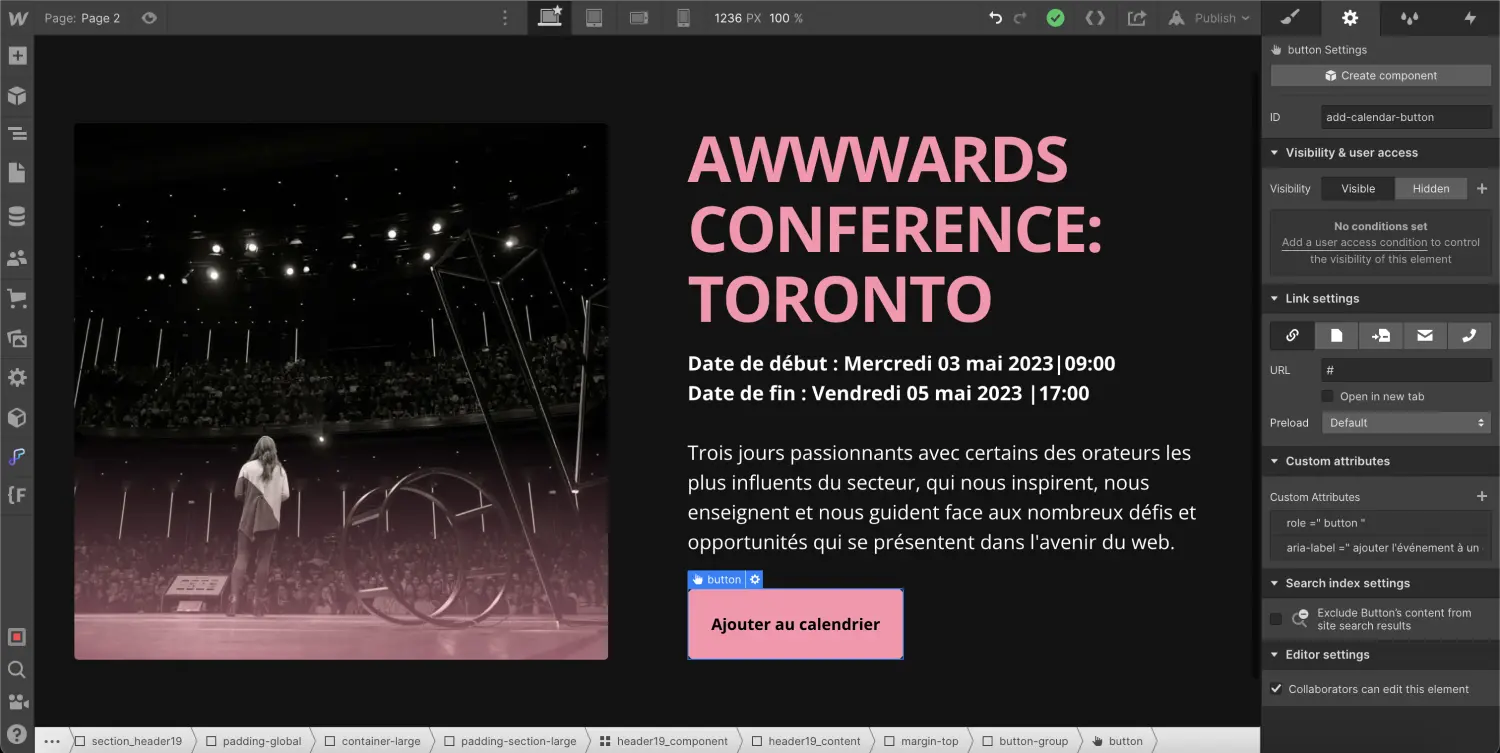
Task: Select the mobile landscape breakpoint
Action: pyautogui.click(x=639, y=18)
